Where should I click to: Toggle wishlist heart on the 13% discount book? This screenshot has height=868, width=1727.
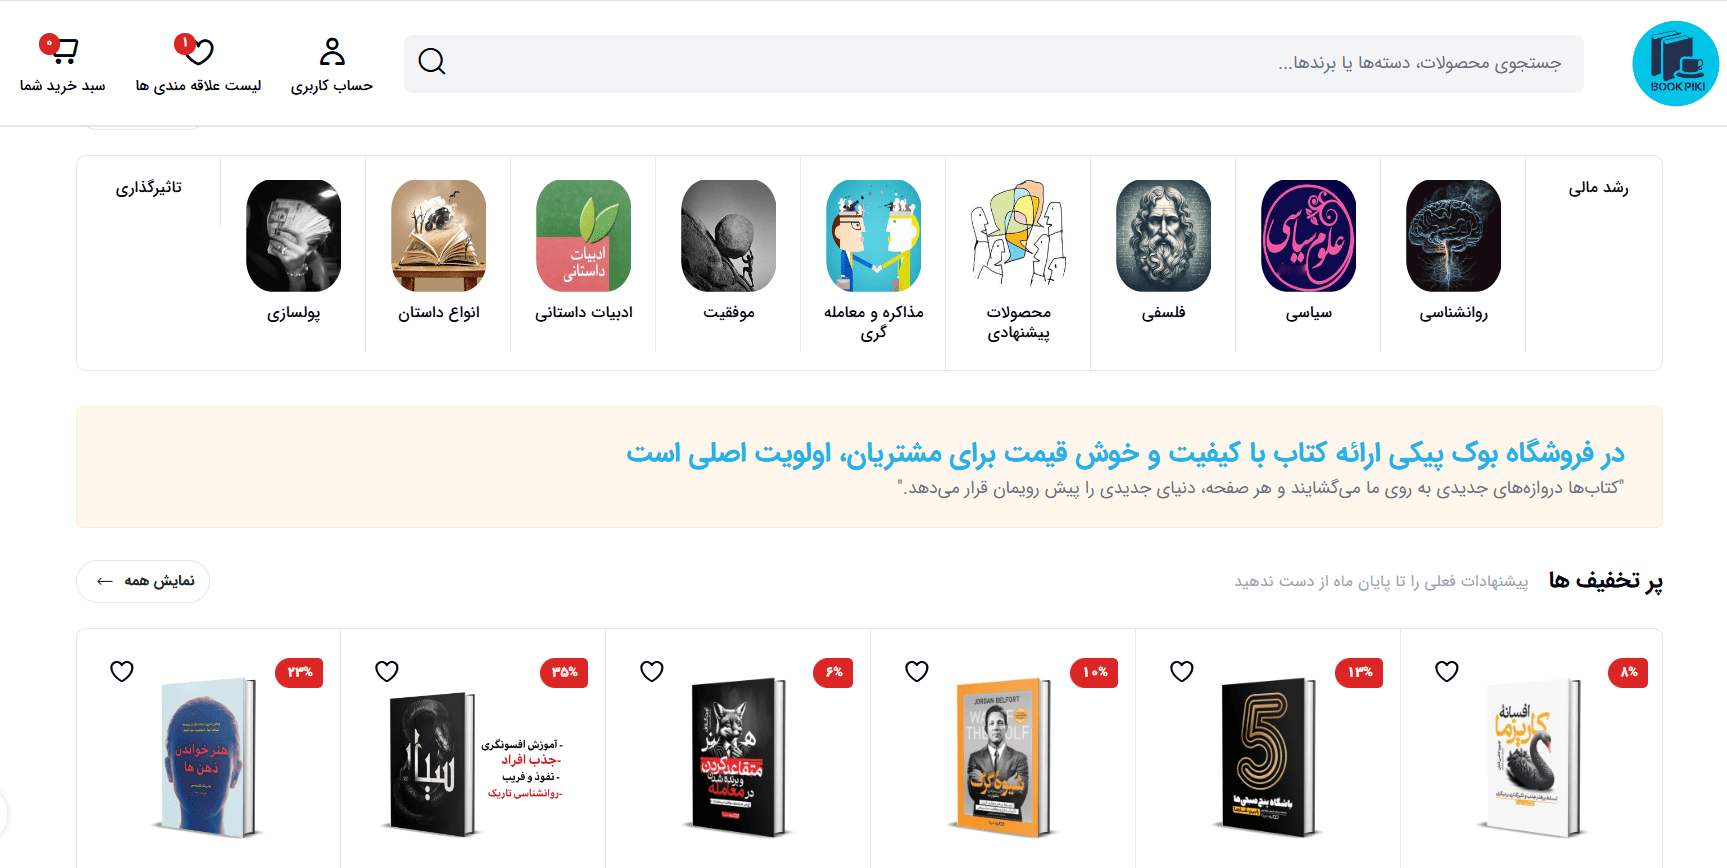pos(1182,671)
